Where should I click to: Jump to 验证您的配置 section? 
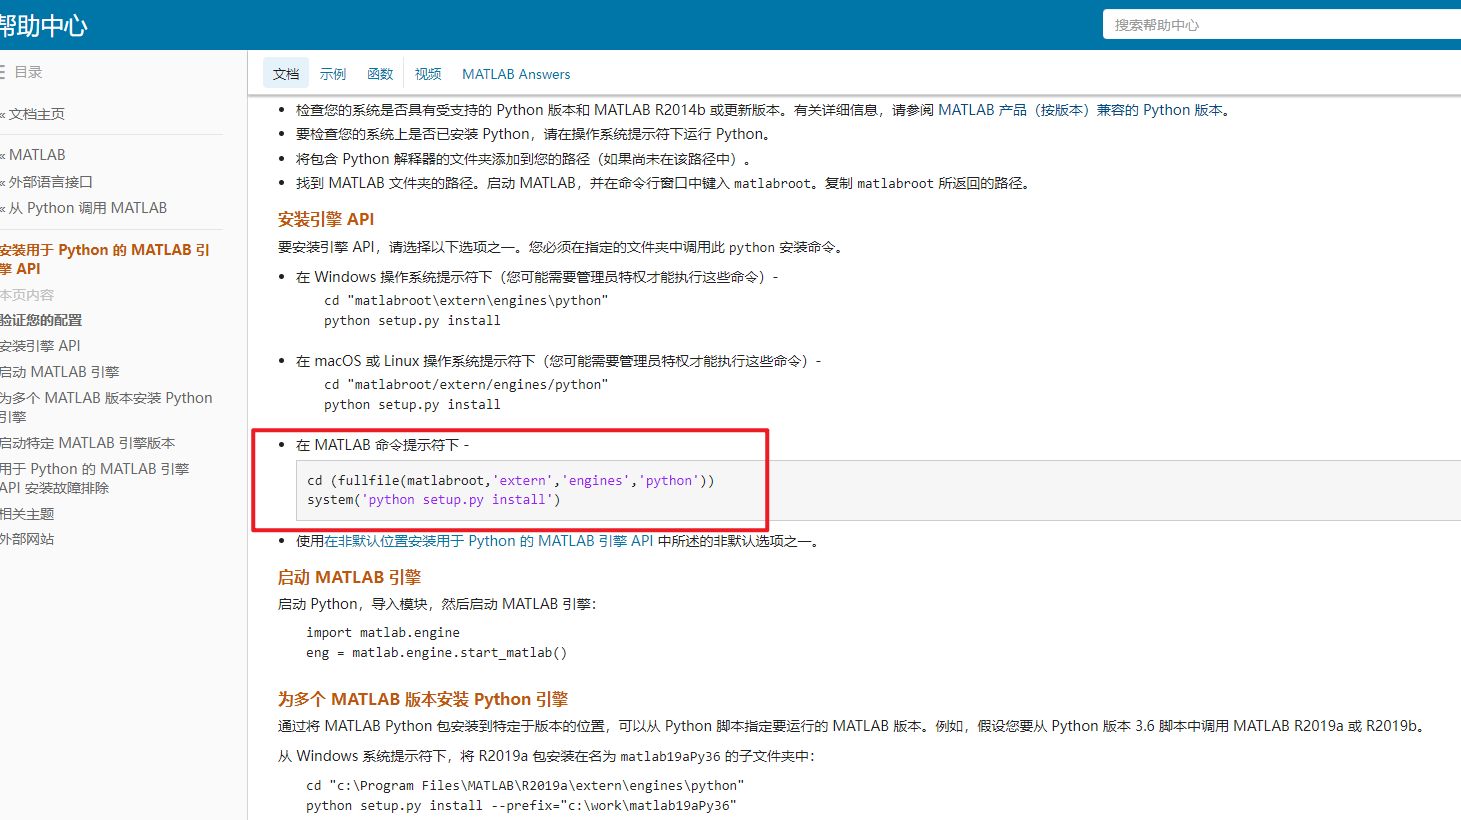pyautogui.click(x=41, y=320)
